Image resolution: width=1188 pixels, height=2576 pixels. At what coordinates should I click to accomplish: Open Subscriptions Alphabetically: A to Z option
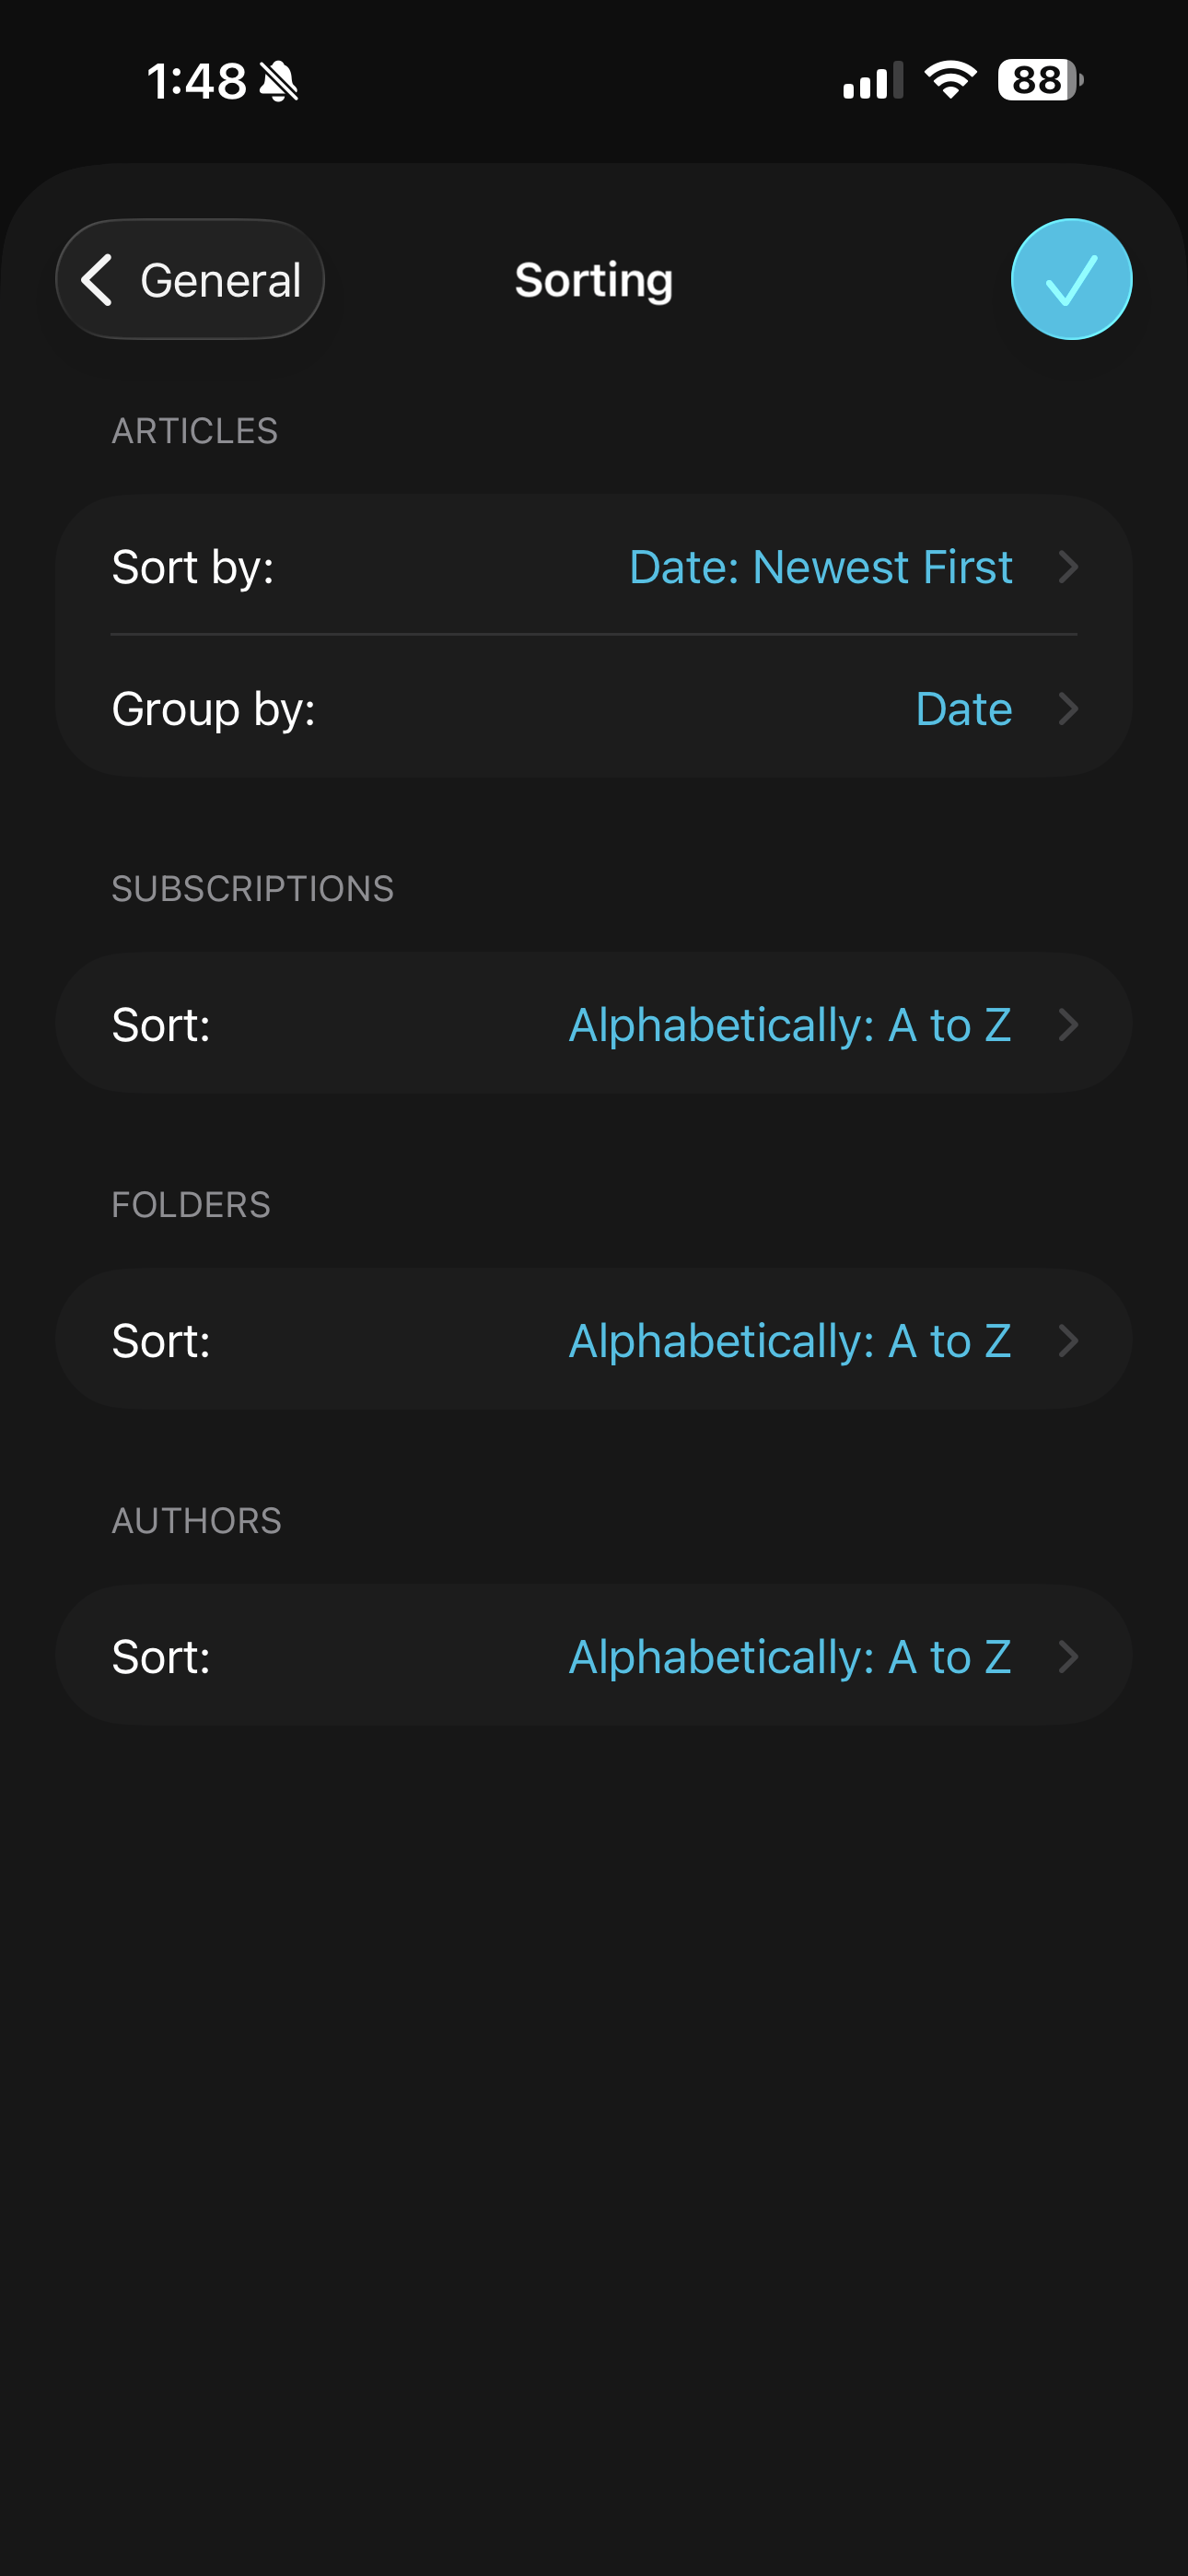click(x=789, y=1025)
